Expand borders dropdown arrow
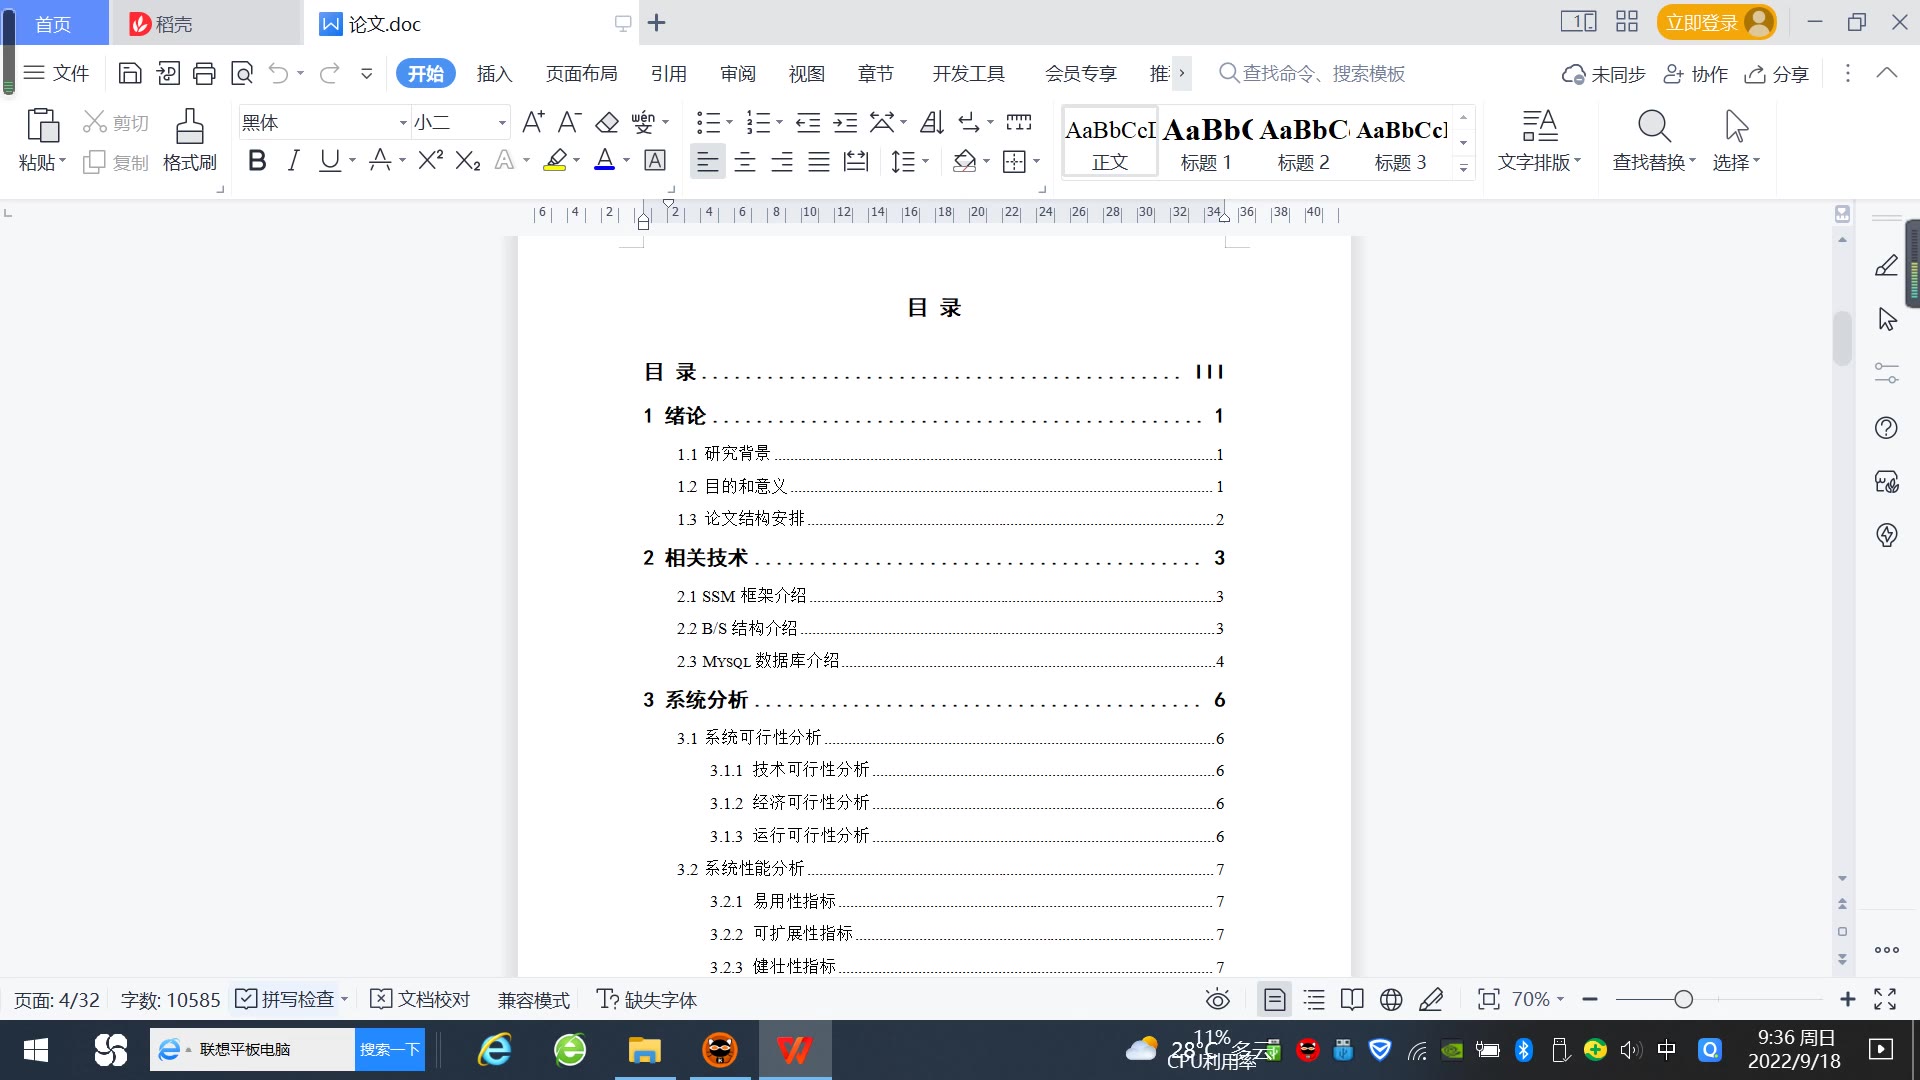This screenshot has height=1080, width=1920. click(x=1037, y=161)
